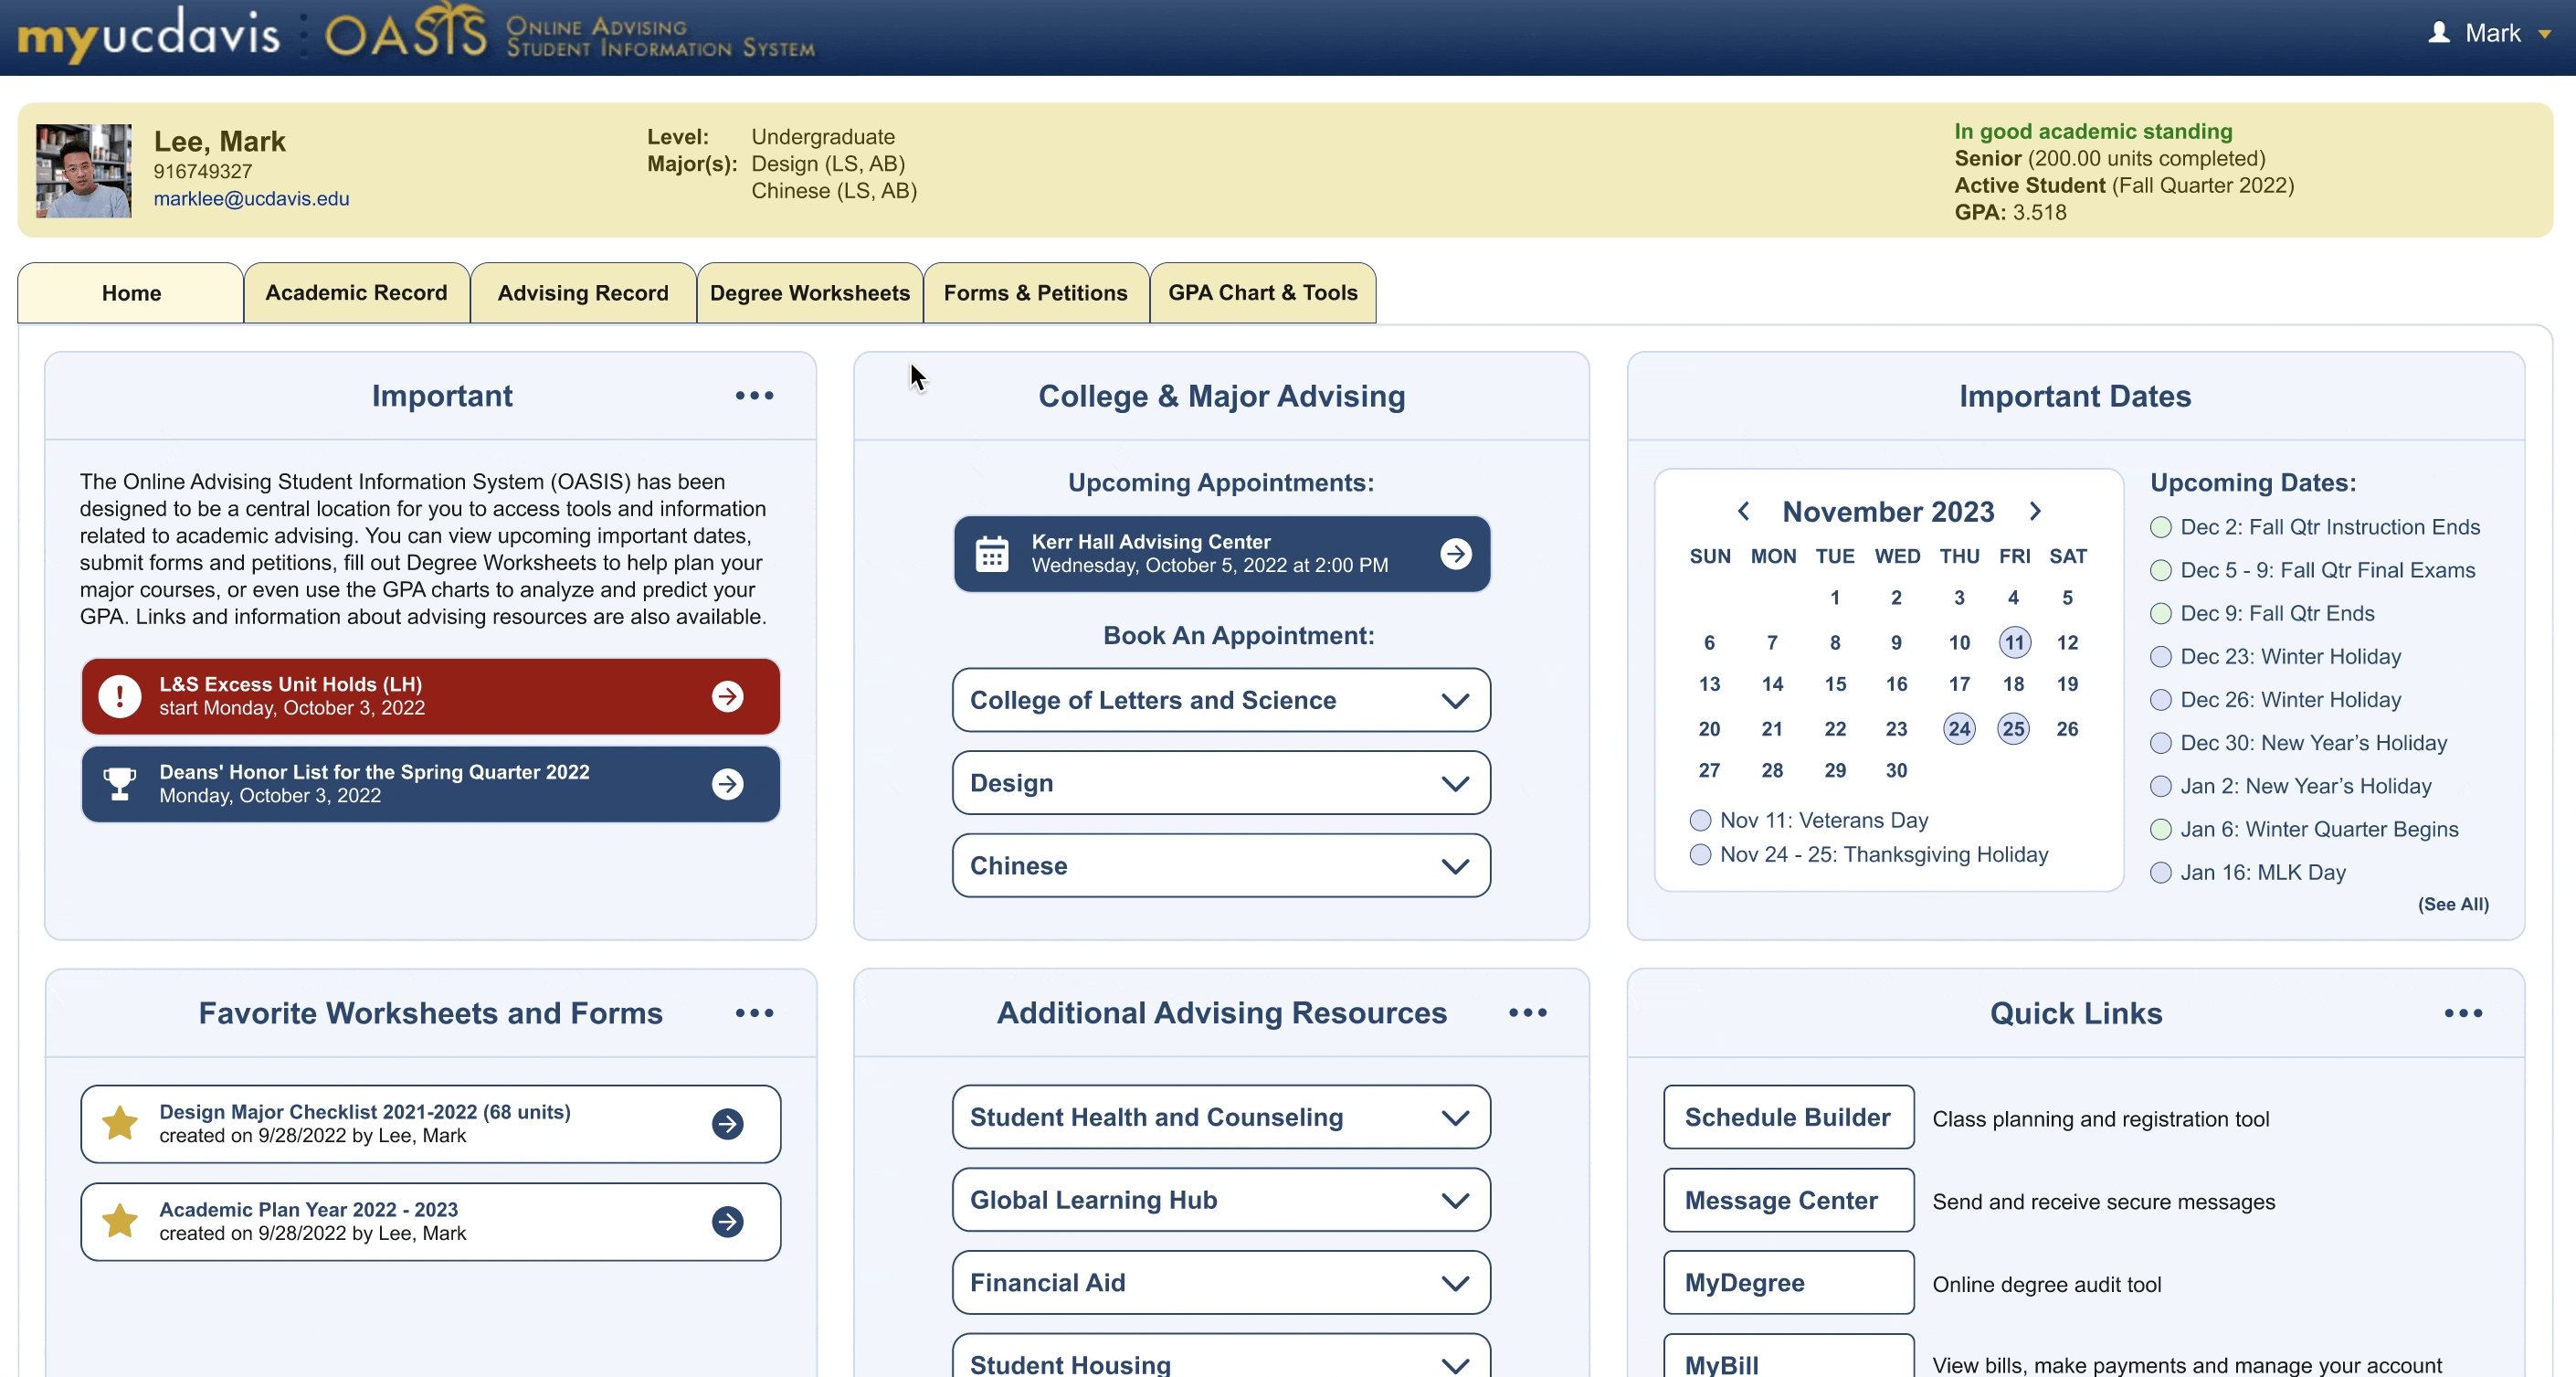
Task: Open the Degree Worksheets tab
Action: [809, 291]
